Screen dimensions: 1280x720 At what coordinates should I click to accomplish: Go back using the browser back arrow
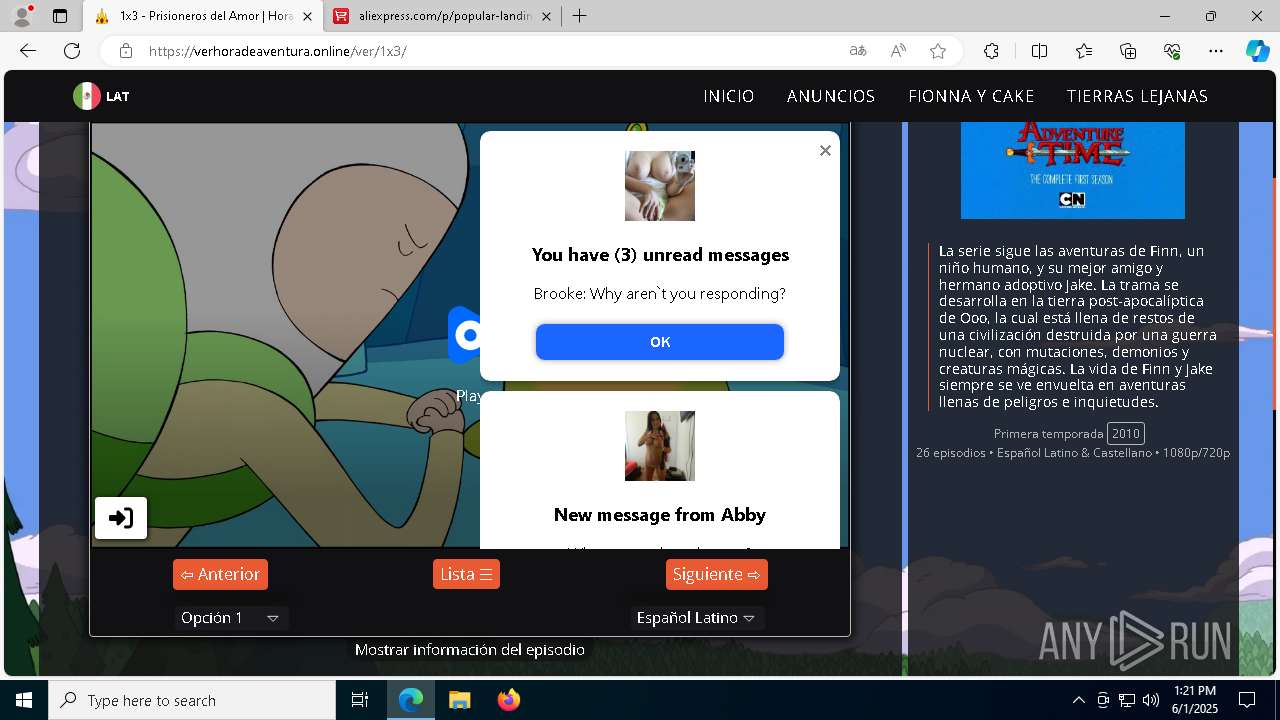tap(28, 51)
